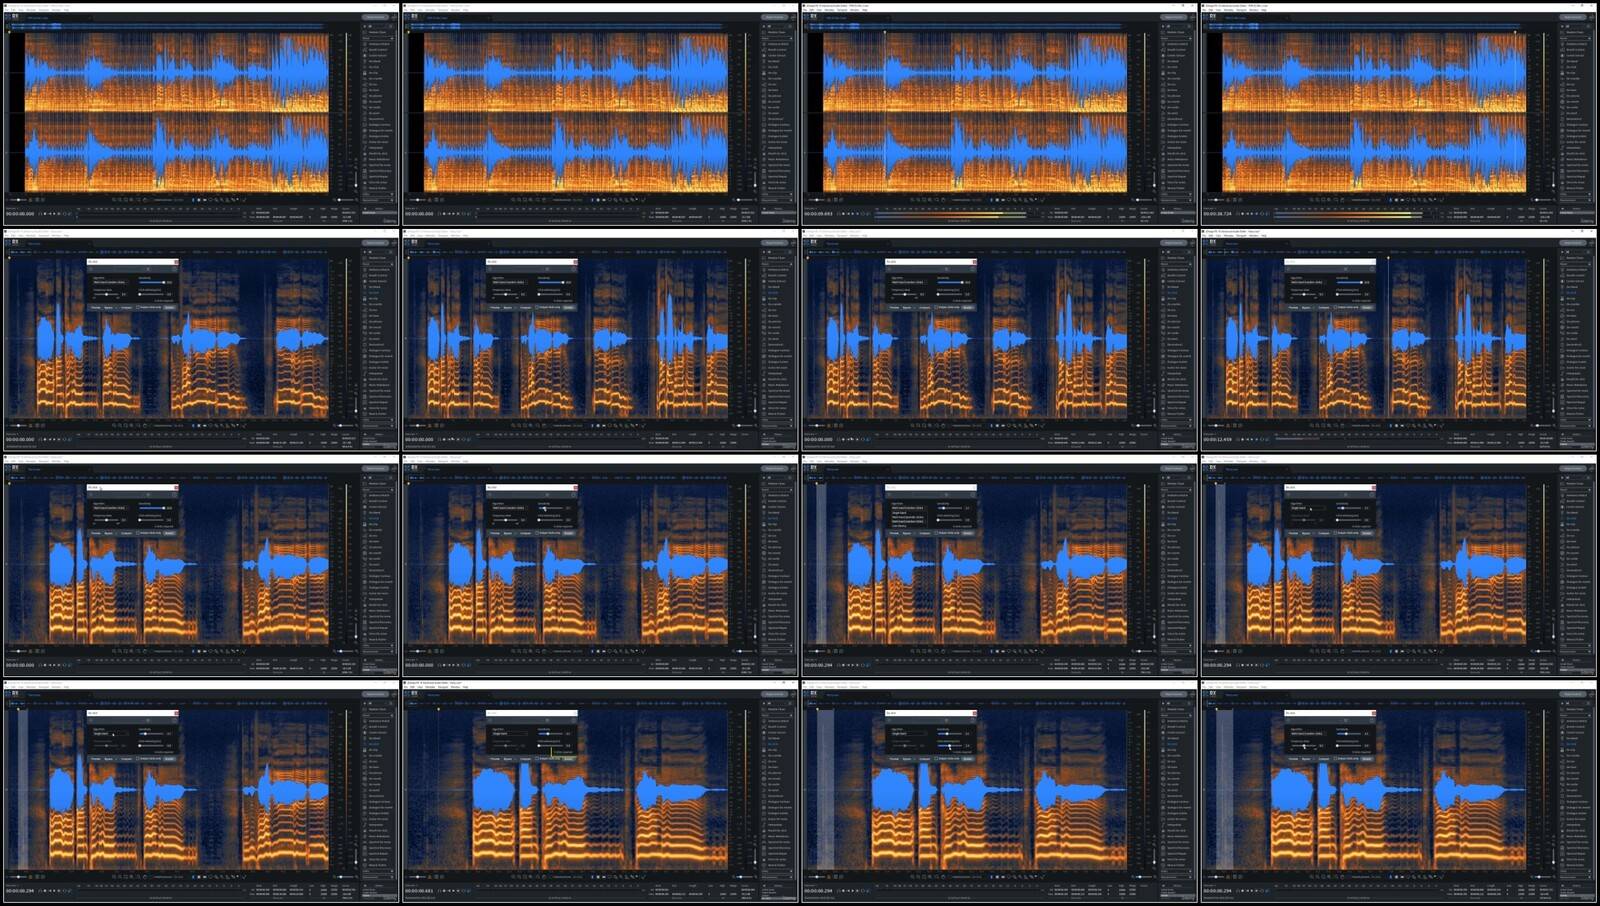Click the Preview button in the 00:00:00.681 frame

click(x=495, y=758)
